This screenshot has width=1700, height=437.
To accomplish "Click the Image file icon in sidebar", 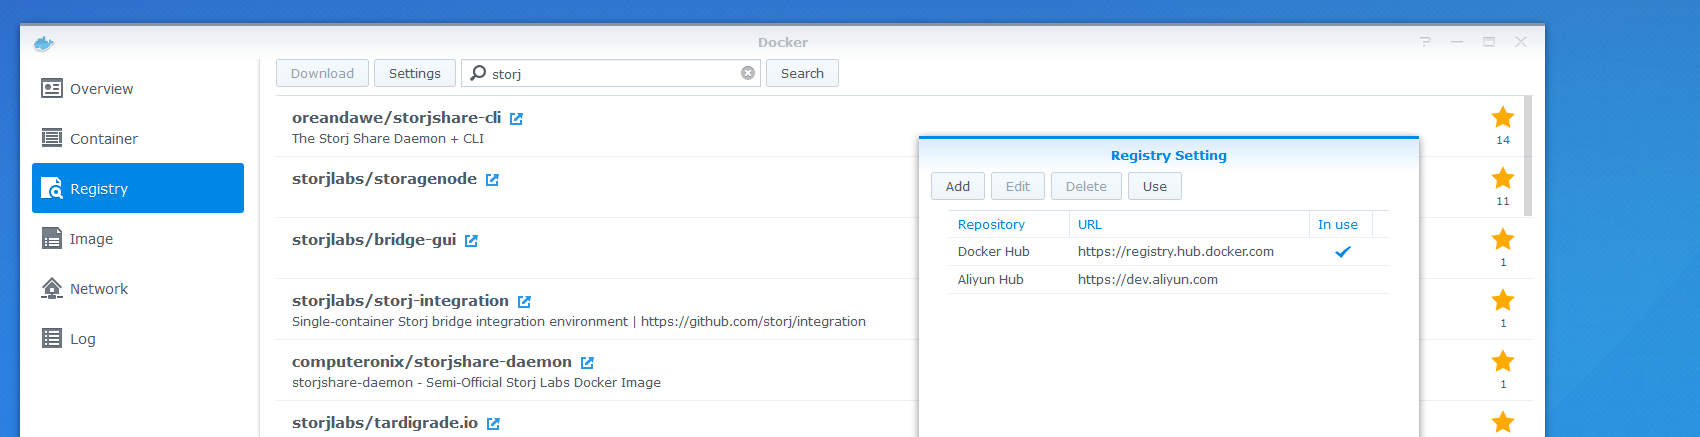I will [52, 238].
